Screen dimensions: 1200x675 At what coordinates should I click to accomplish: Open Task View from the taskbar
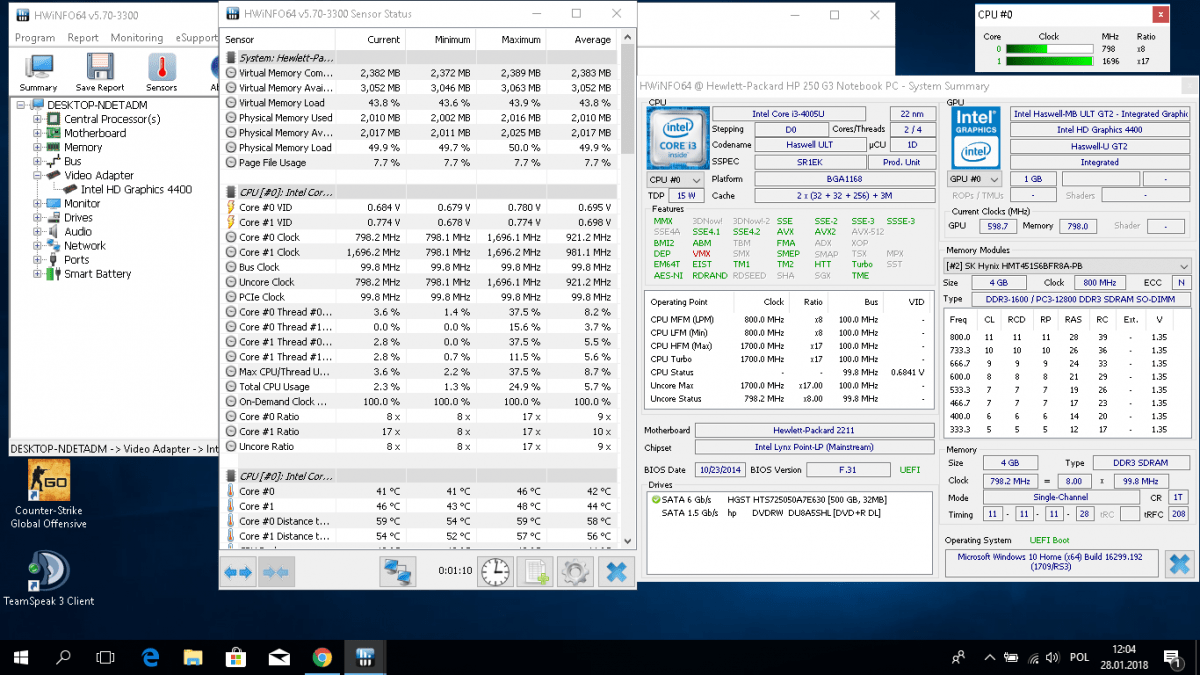pos(105,657)
